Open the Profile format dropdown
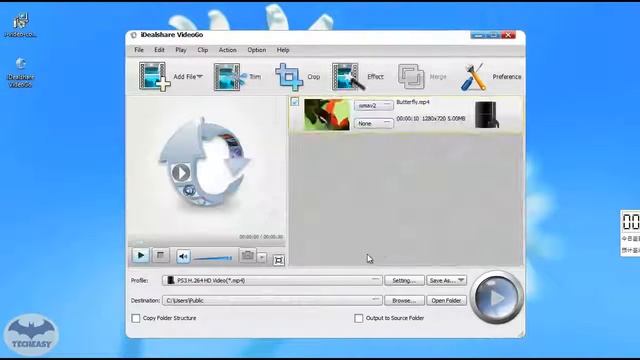The height and width of the screenshot is (360, 640). [x=272, y=280]
